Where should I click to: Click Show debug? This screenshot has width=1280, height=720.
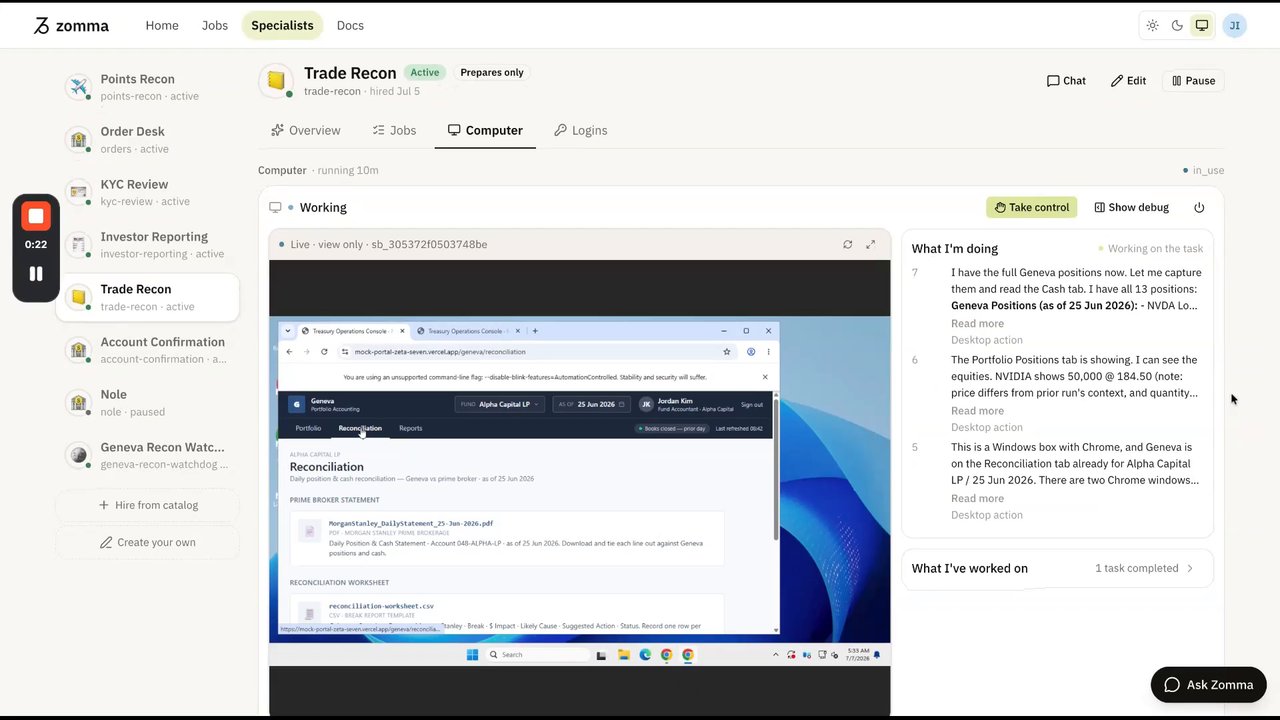pyautogui.click(x=1131, y=207)
